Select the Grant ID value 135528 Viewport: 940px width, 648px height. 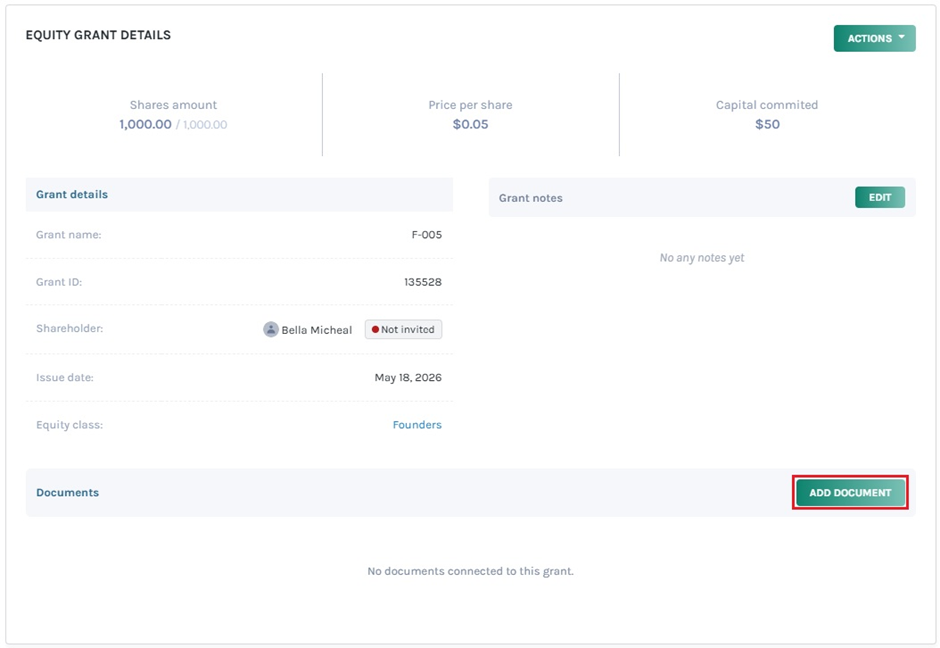click(423, 282)
